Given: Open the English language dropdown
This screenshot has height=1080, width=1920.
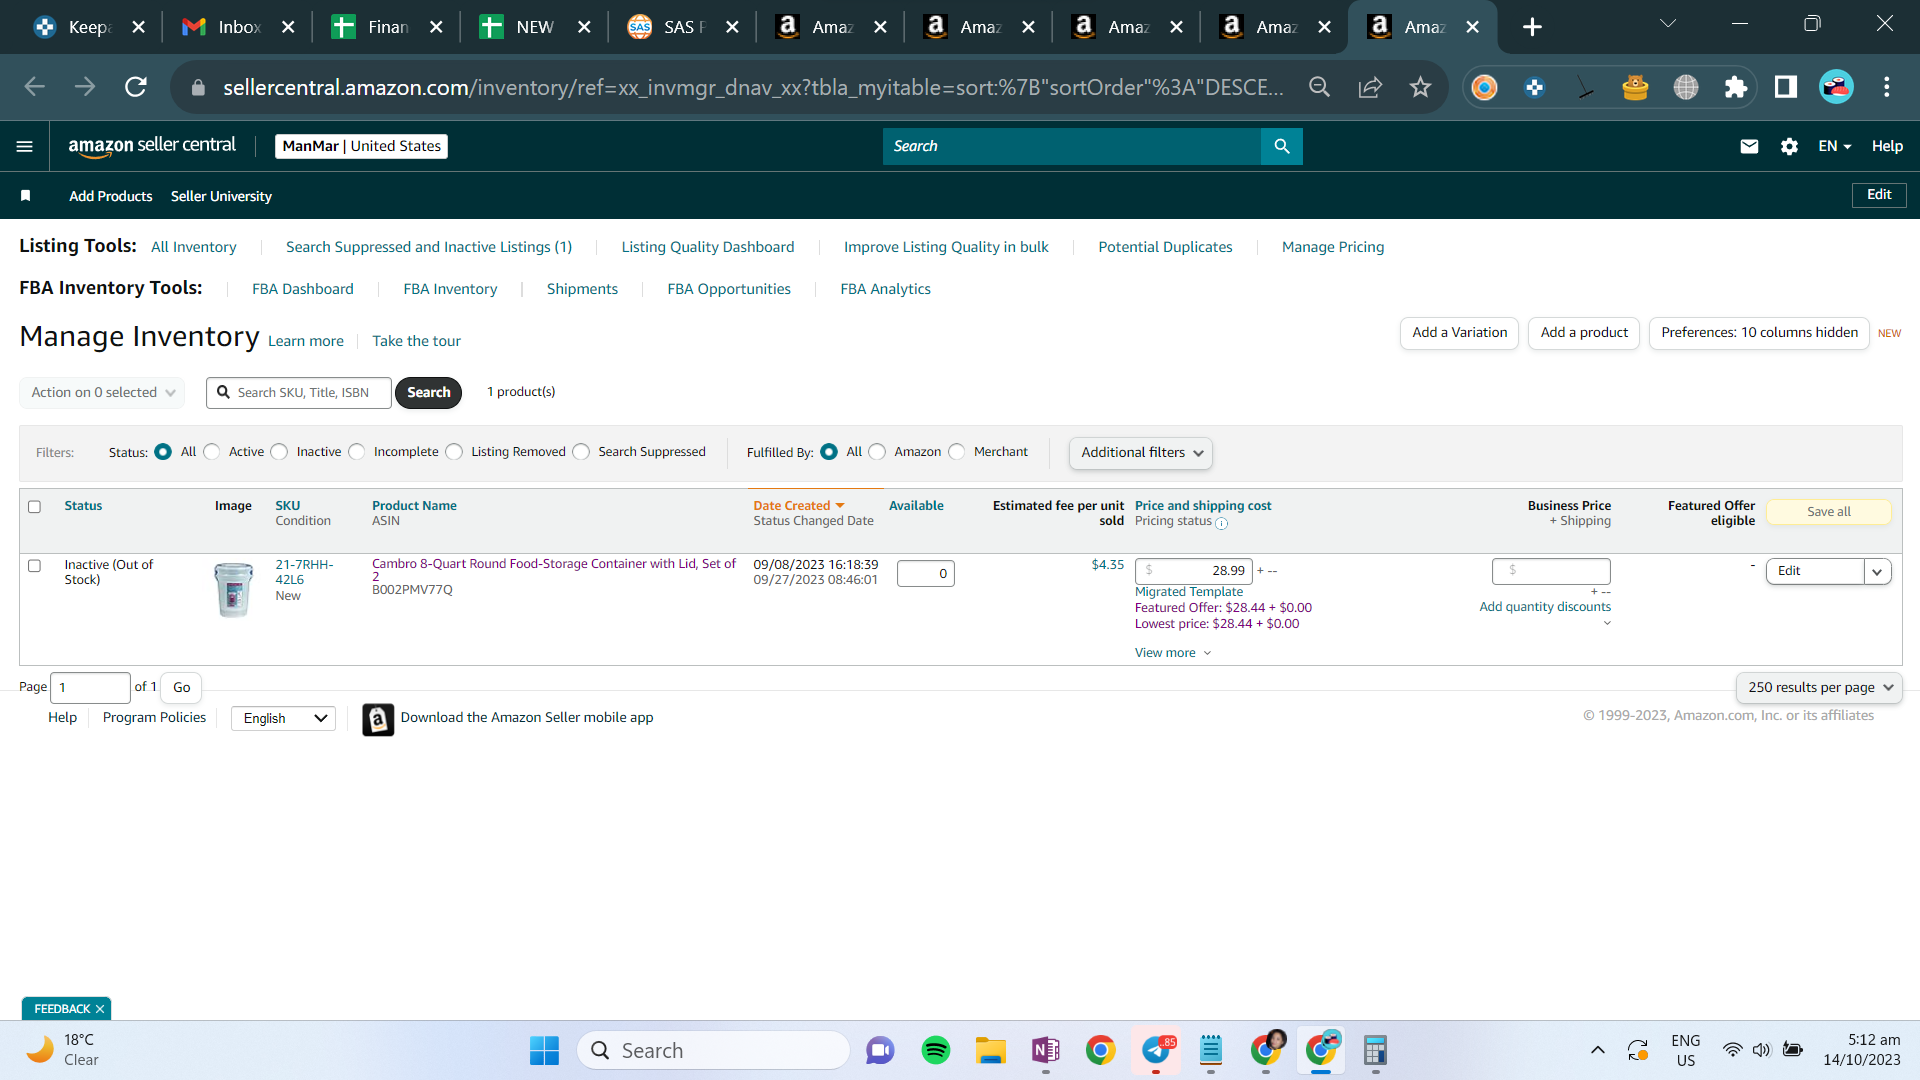Looking at the screenshot, I should (x=284, y=719).
